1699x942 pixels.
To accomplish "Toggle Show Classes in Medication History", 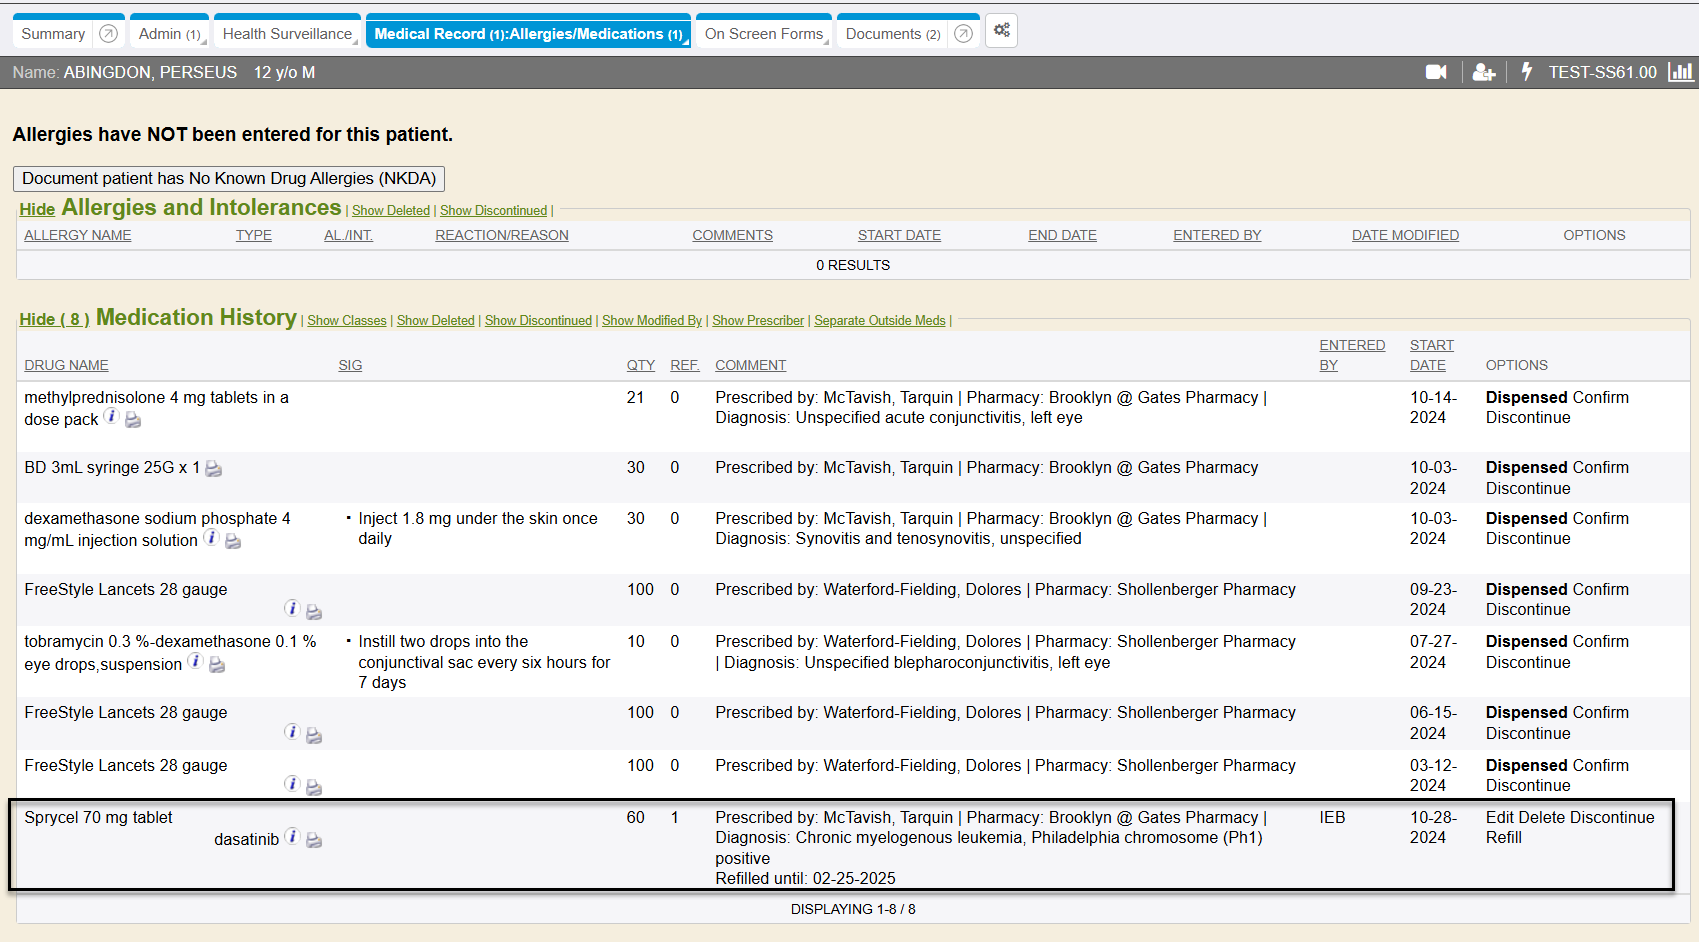I will click(x=346, y=321).
